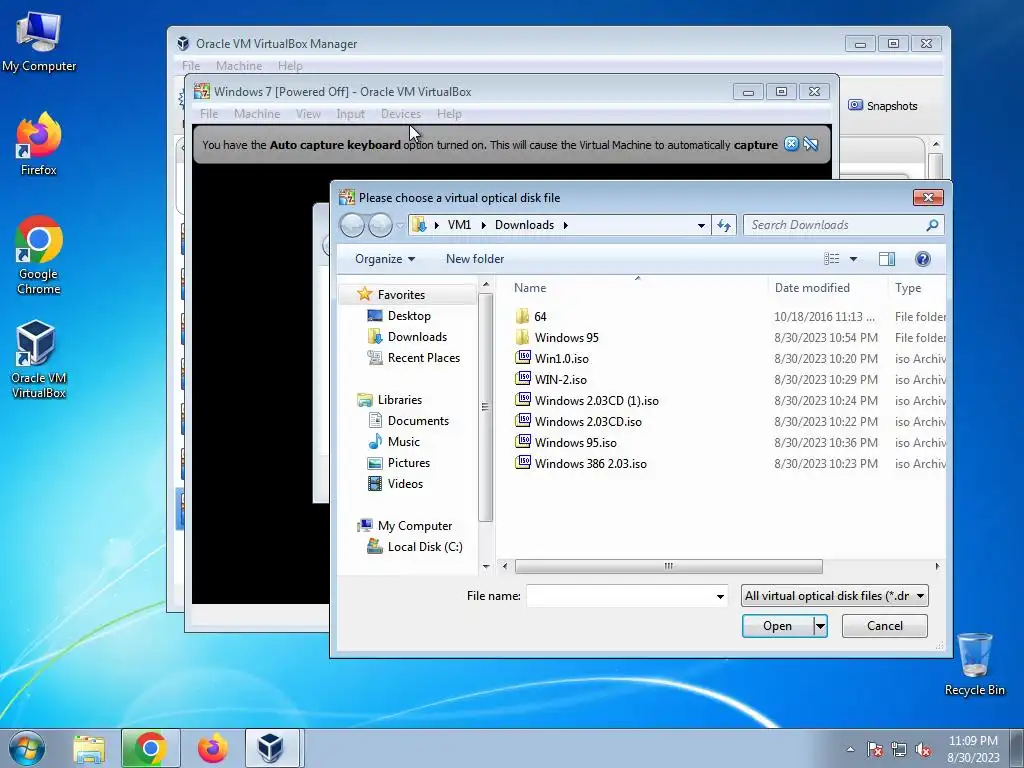Click the Open button's dropdown arrow
This screenshot has height=768, width=1024.
pyautogui.click(x=820, y=626)
